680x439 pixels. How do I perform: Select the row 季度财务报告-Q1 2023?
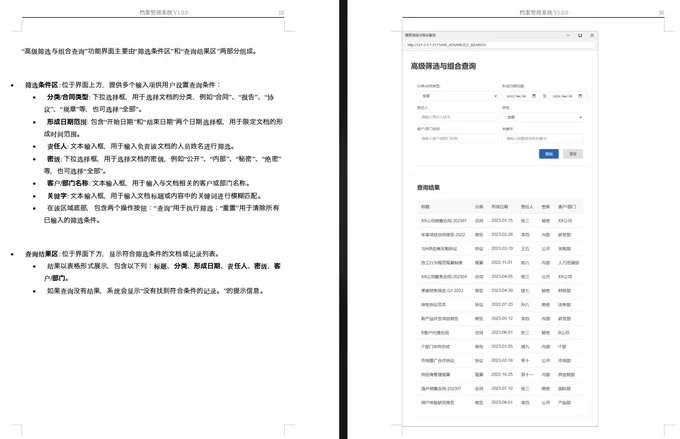click(500, 291)
